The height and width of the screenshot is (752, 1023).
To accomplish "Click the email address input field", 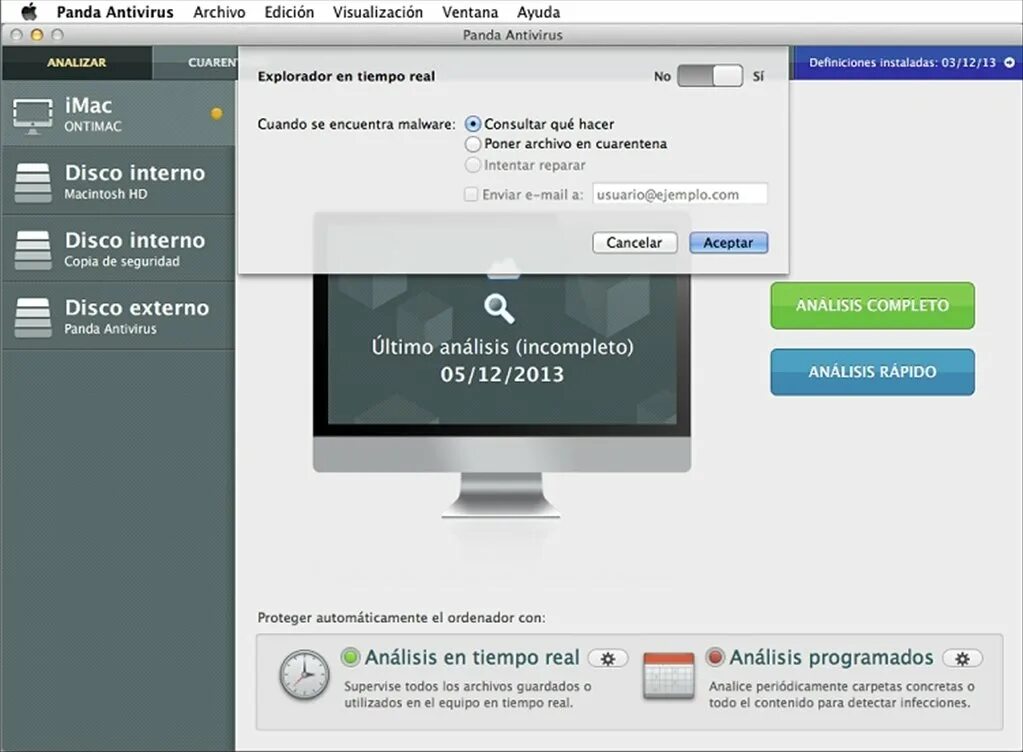I will [680, 194].
